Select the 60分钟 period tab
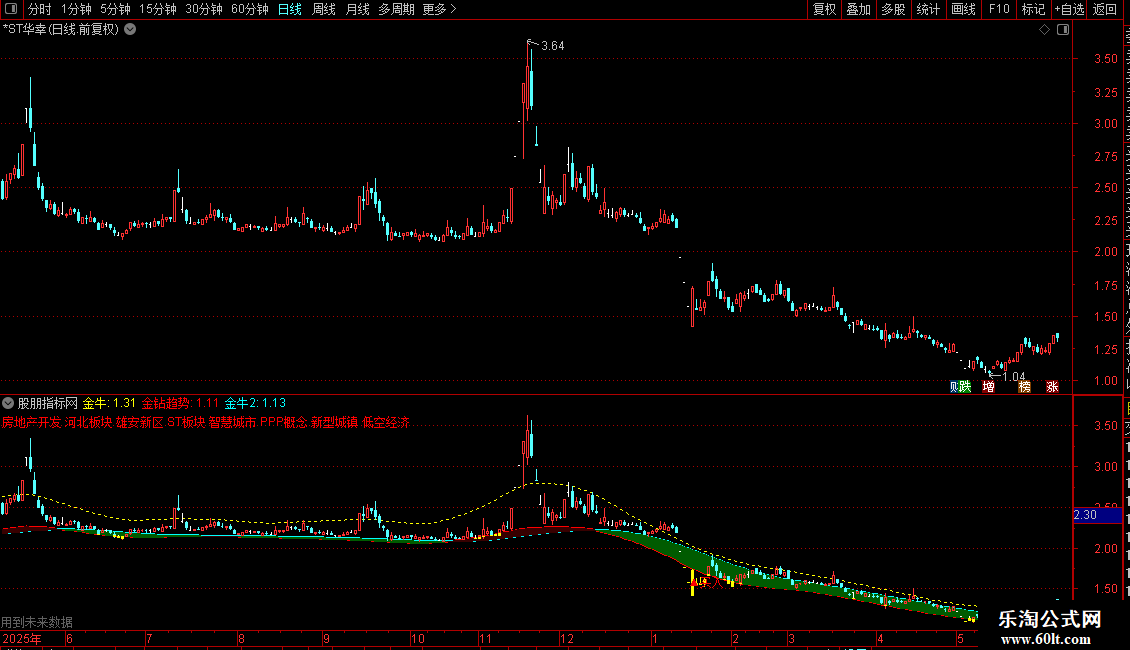This screenshot has height=650, width=1130. click(250, 9)
